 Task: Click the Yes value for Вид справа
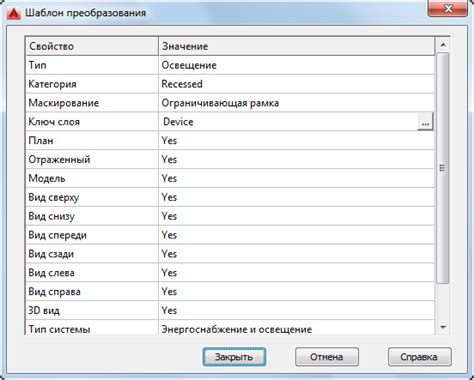click(x=297, y=292)
